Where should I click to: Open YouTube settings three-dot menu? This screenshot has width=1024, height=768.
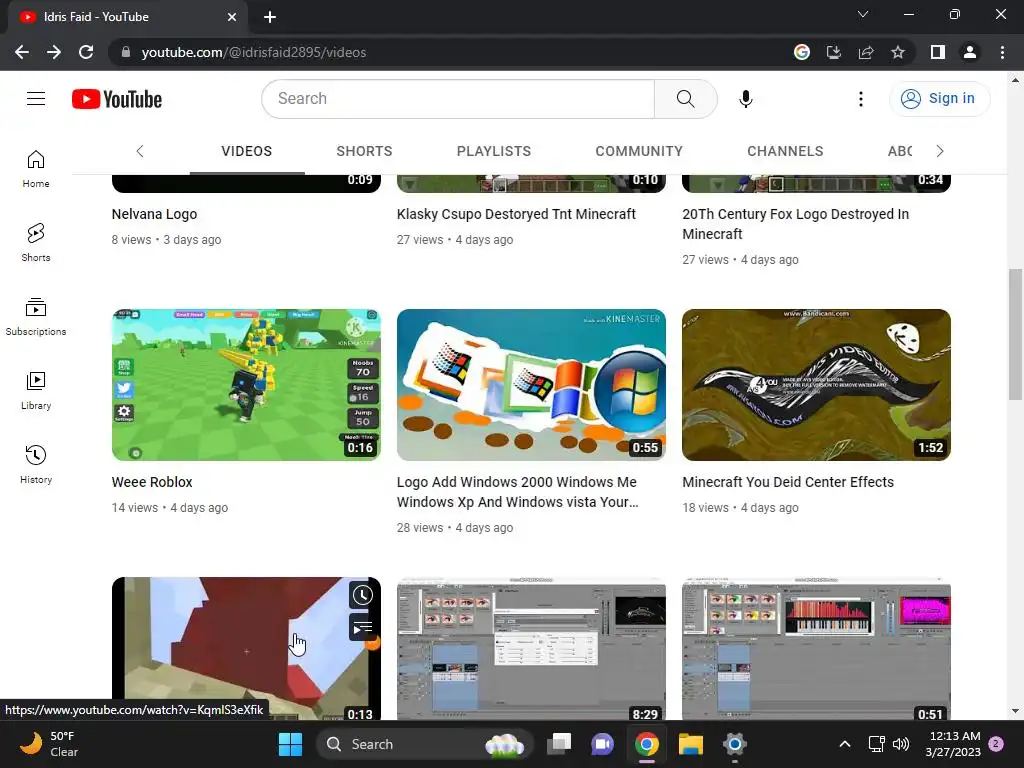click(861, 99)
